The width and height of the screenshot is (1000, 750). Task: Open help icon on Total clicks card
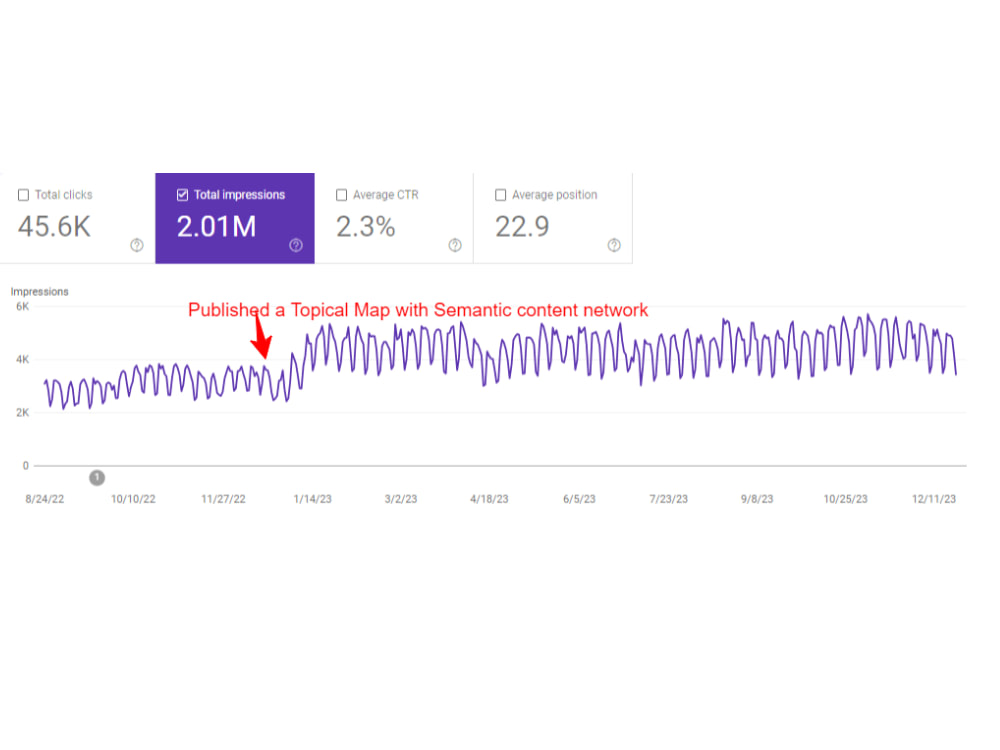click(x=137, y=245)
